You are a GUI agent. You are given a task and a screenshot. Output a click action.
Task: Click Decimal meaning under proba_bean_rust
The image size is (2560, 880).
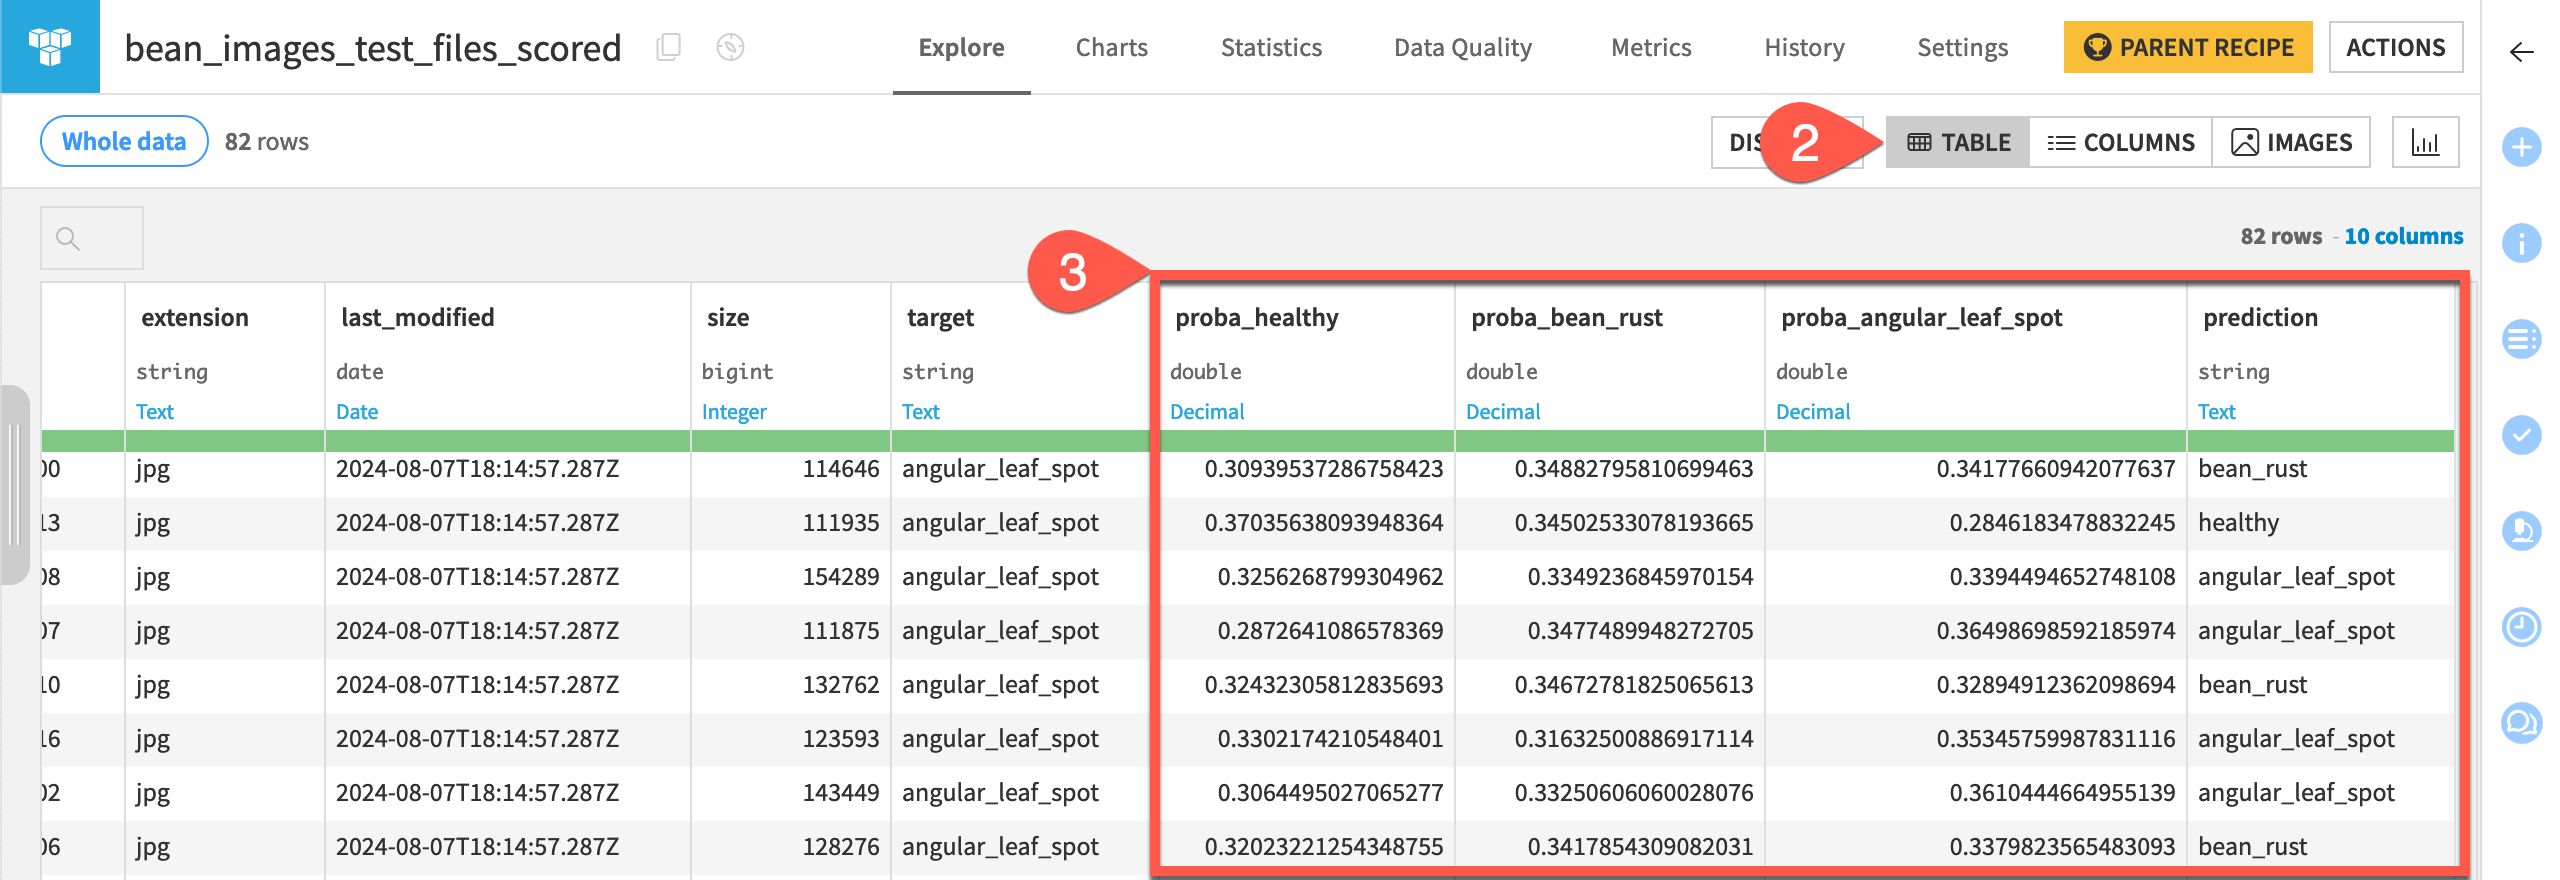(x=1503, y=411)
